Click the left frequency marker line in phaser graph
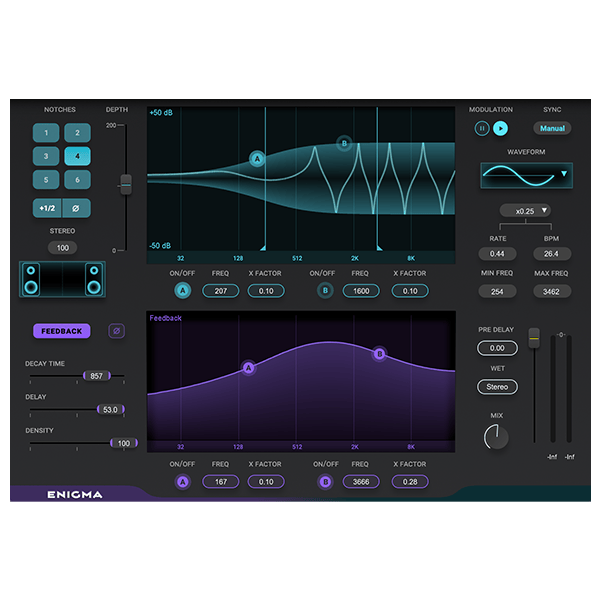The height and width of the screenshot is (600, 600). pos(265,179)
